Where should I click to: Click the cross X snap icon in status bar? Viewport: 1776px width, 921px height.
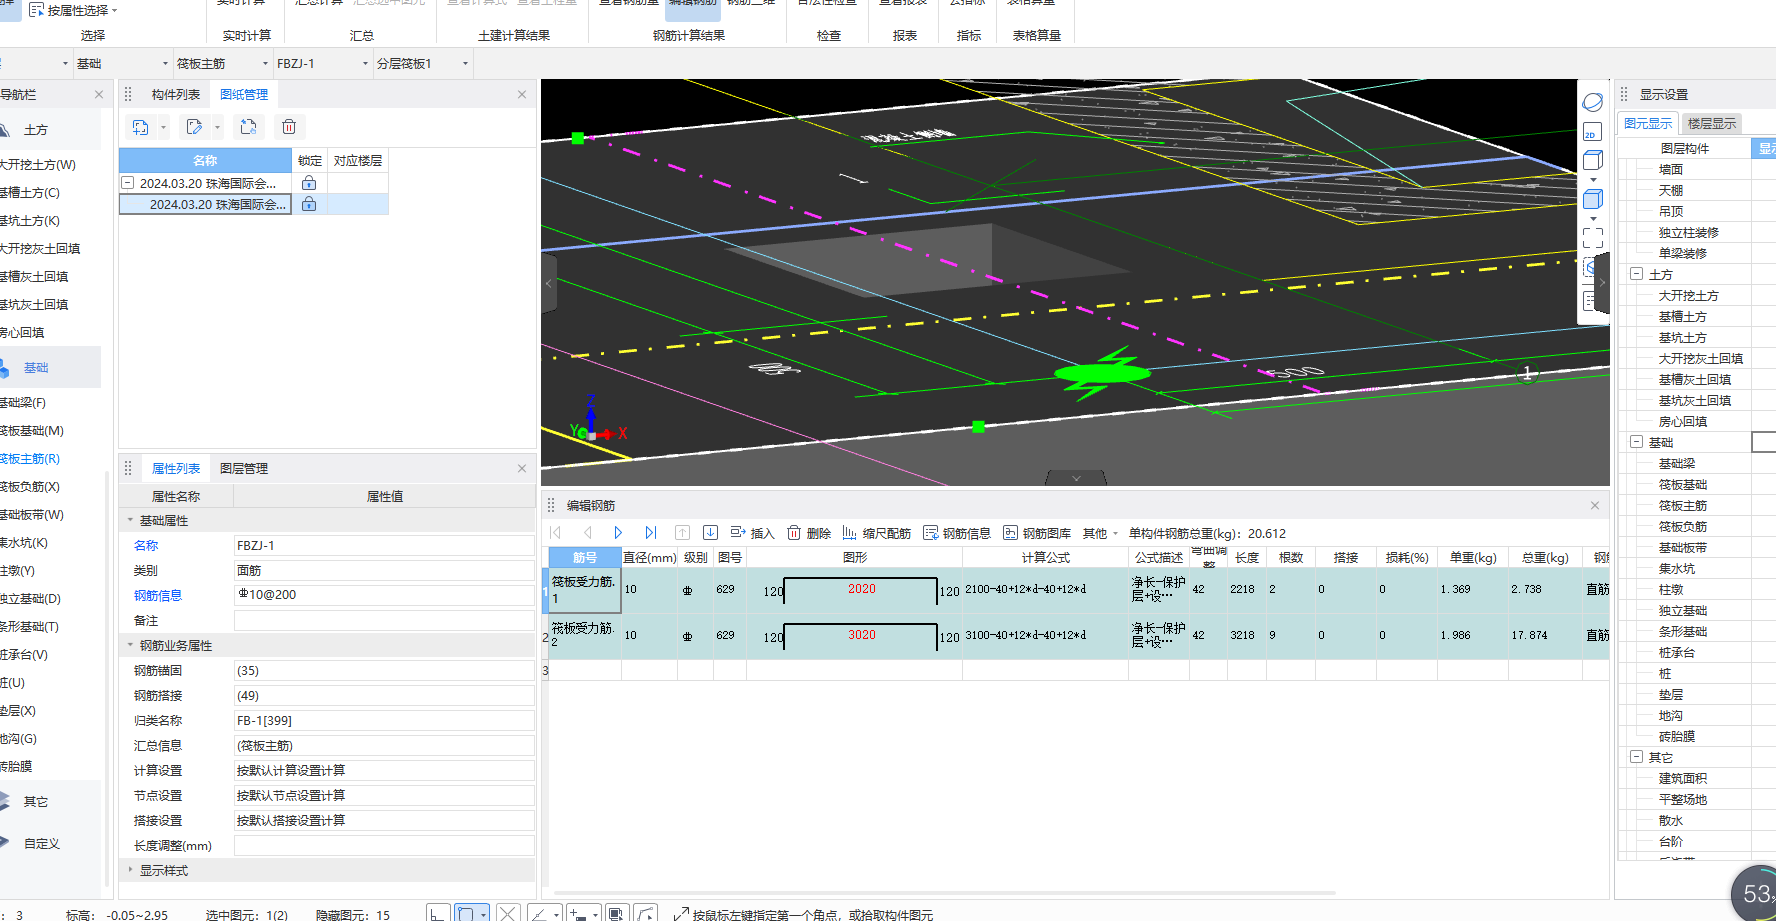pos(508,913)
